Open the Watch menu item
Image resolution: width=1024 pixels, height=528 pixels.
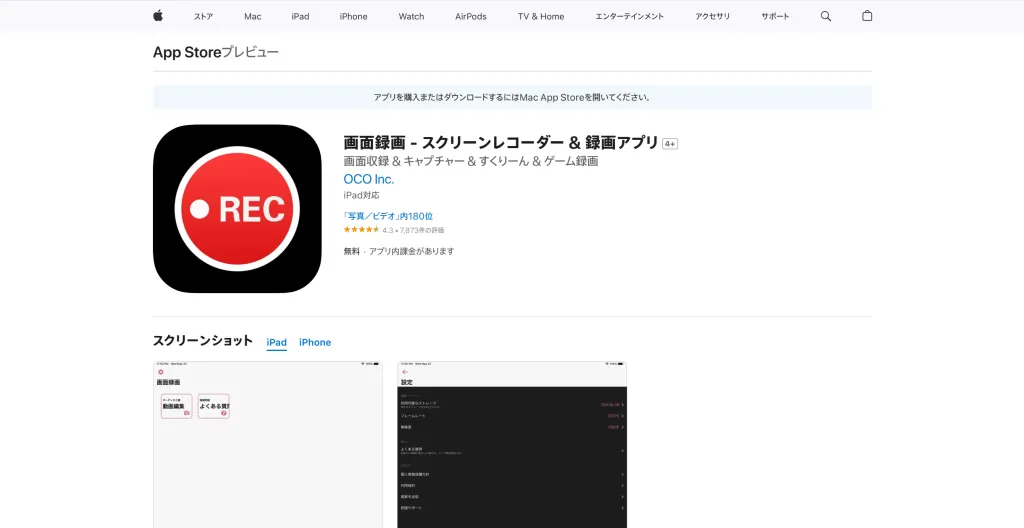click(411, 17)
